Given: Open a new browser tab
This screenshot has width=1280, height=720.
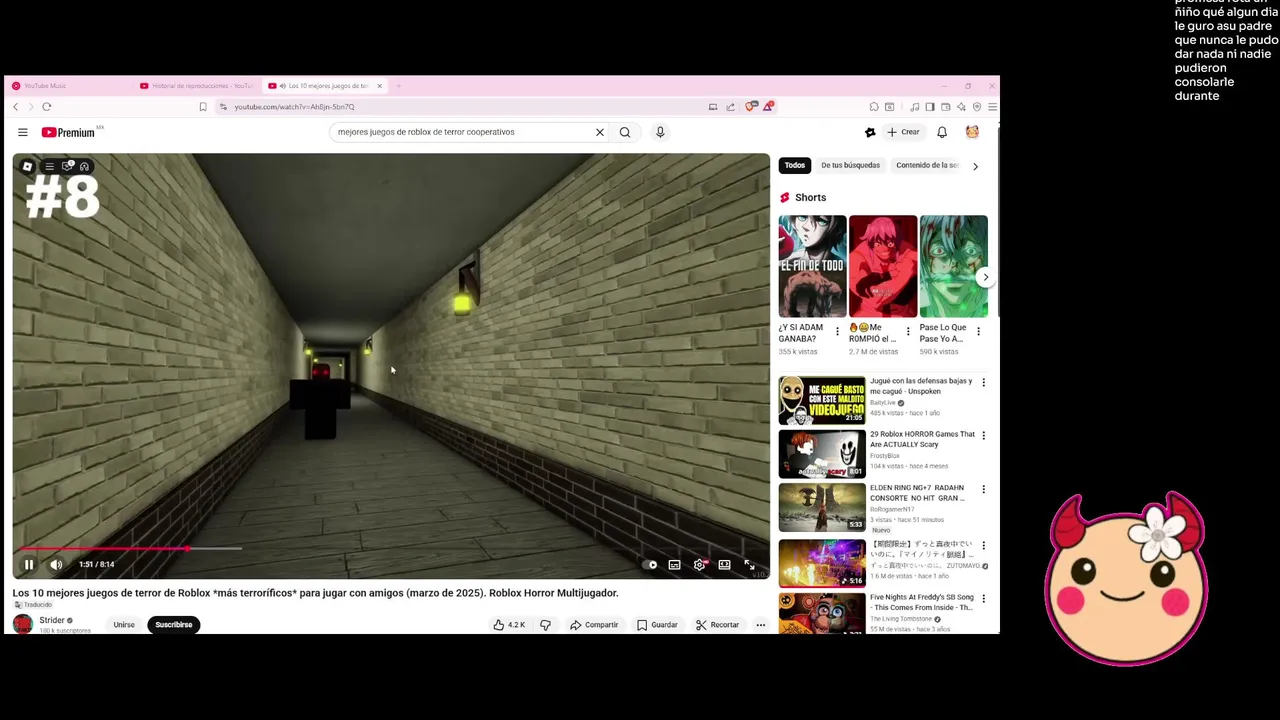Looking at the screenshot, I should tap(398, 86).
